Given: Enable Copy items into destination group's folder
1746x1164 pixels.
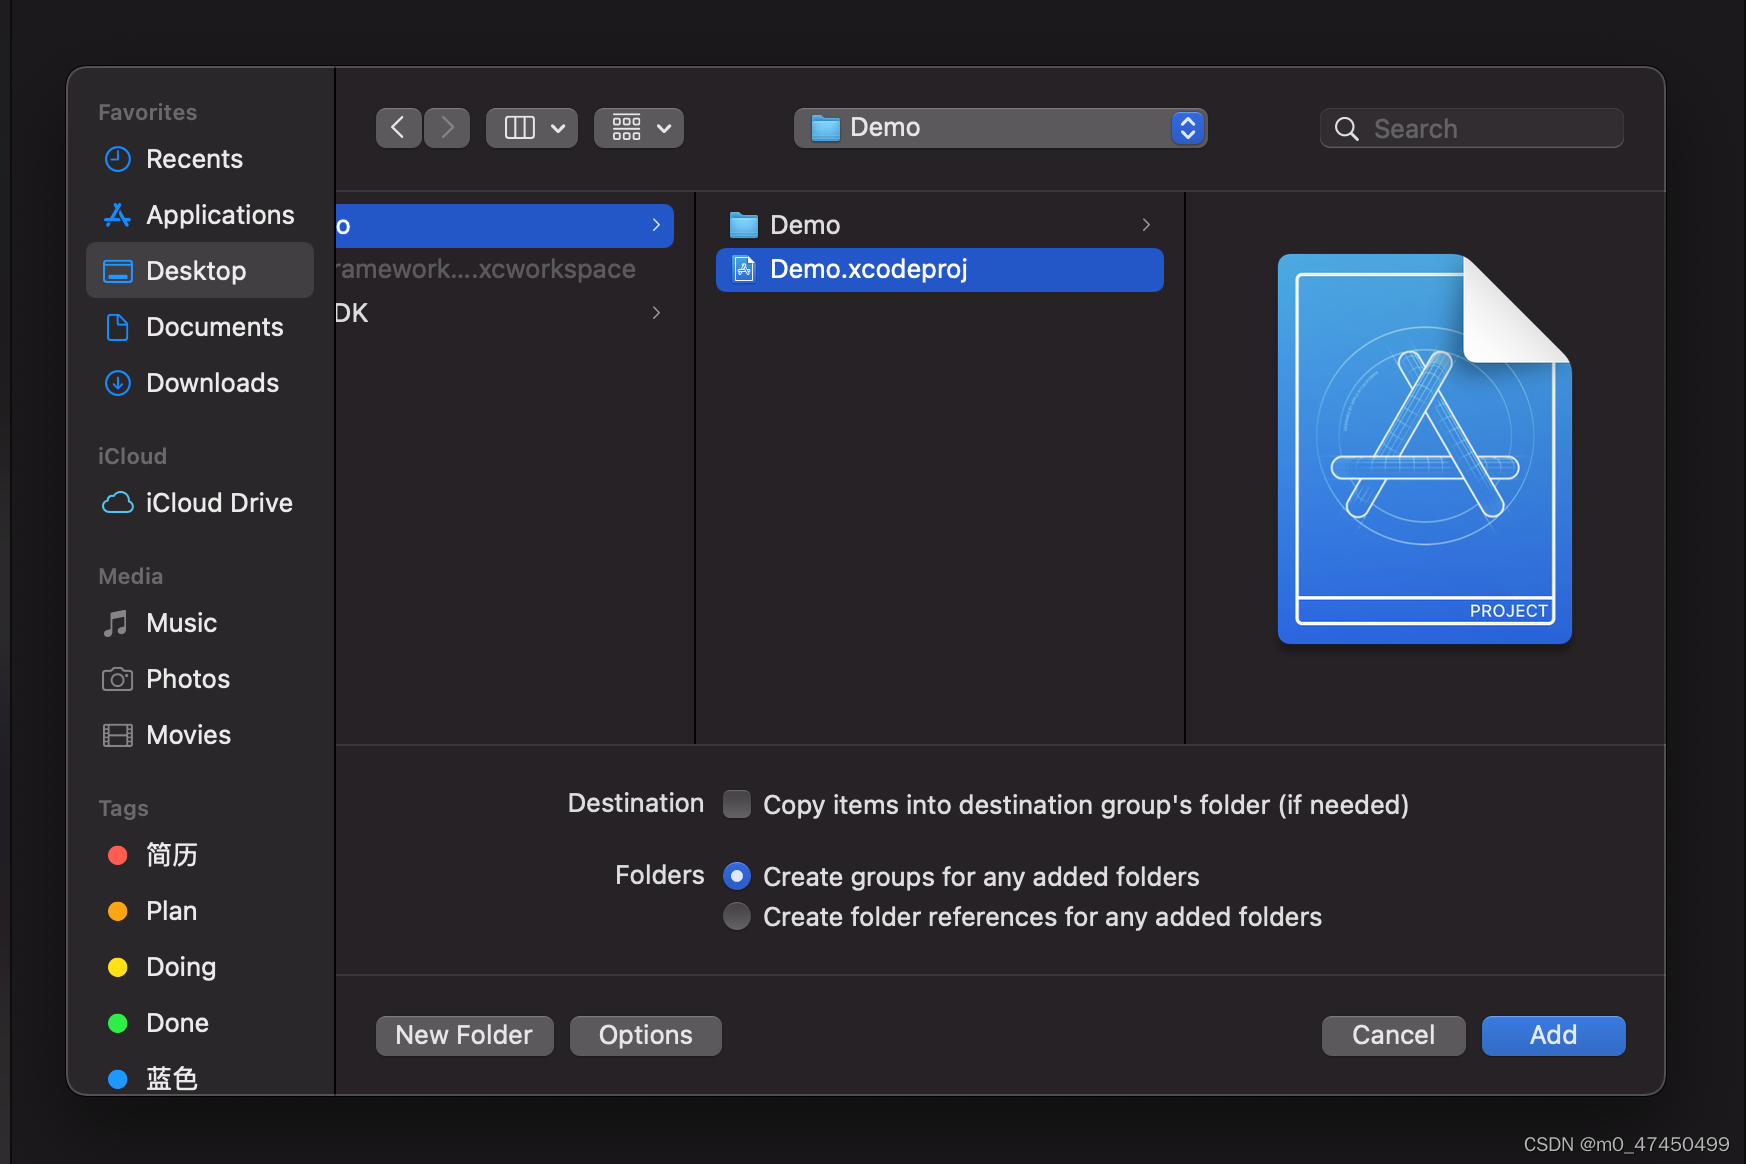Looking at the screenshot, I should click(x=737, y=804).
